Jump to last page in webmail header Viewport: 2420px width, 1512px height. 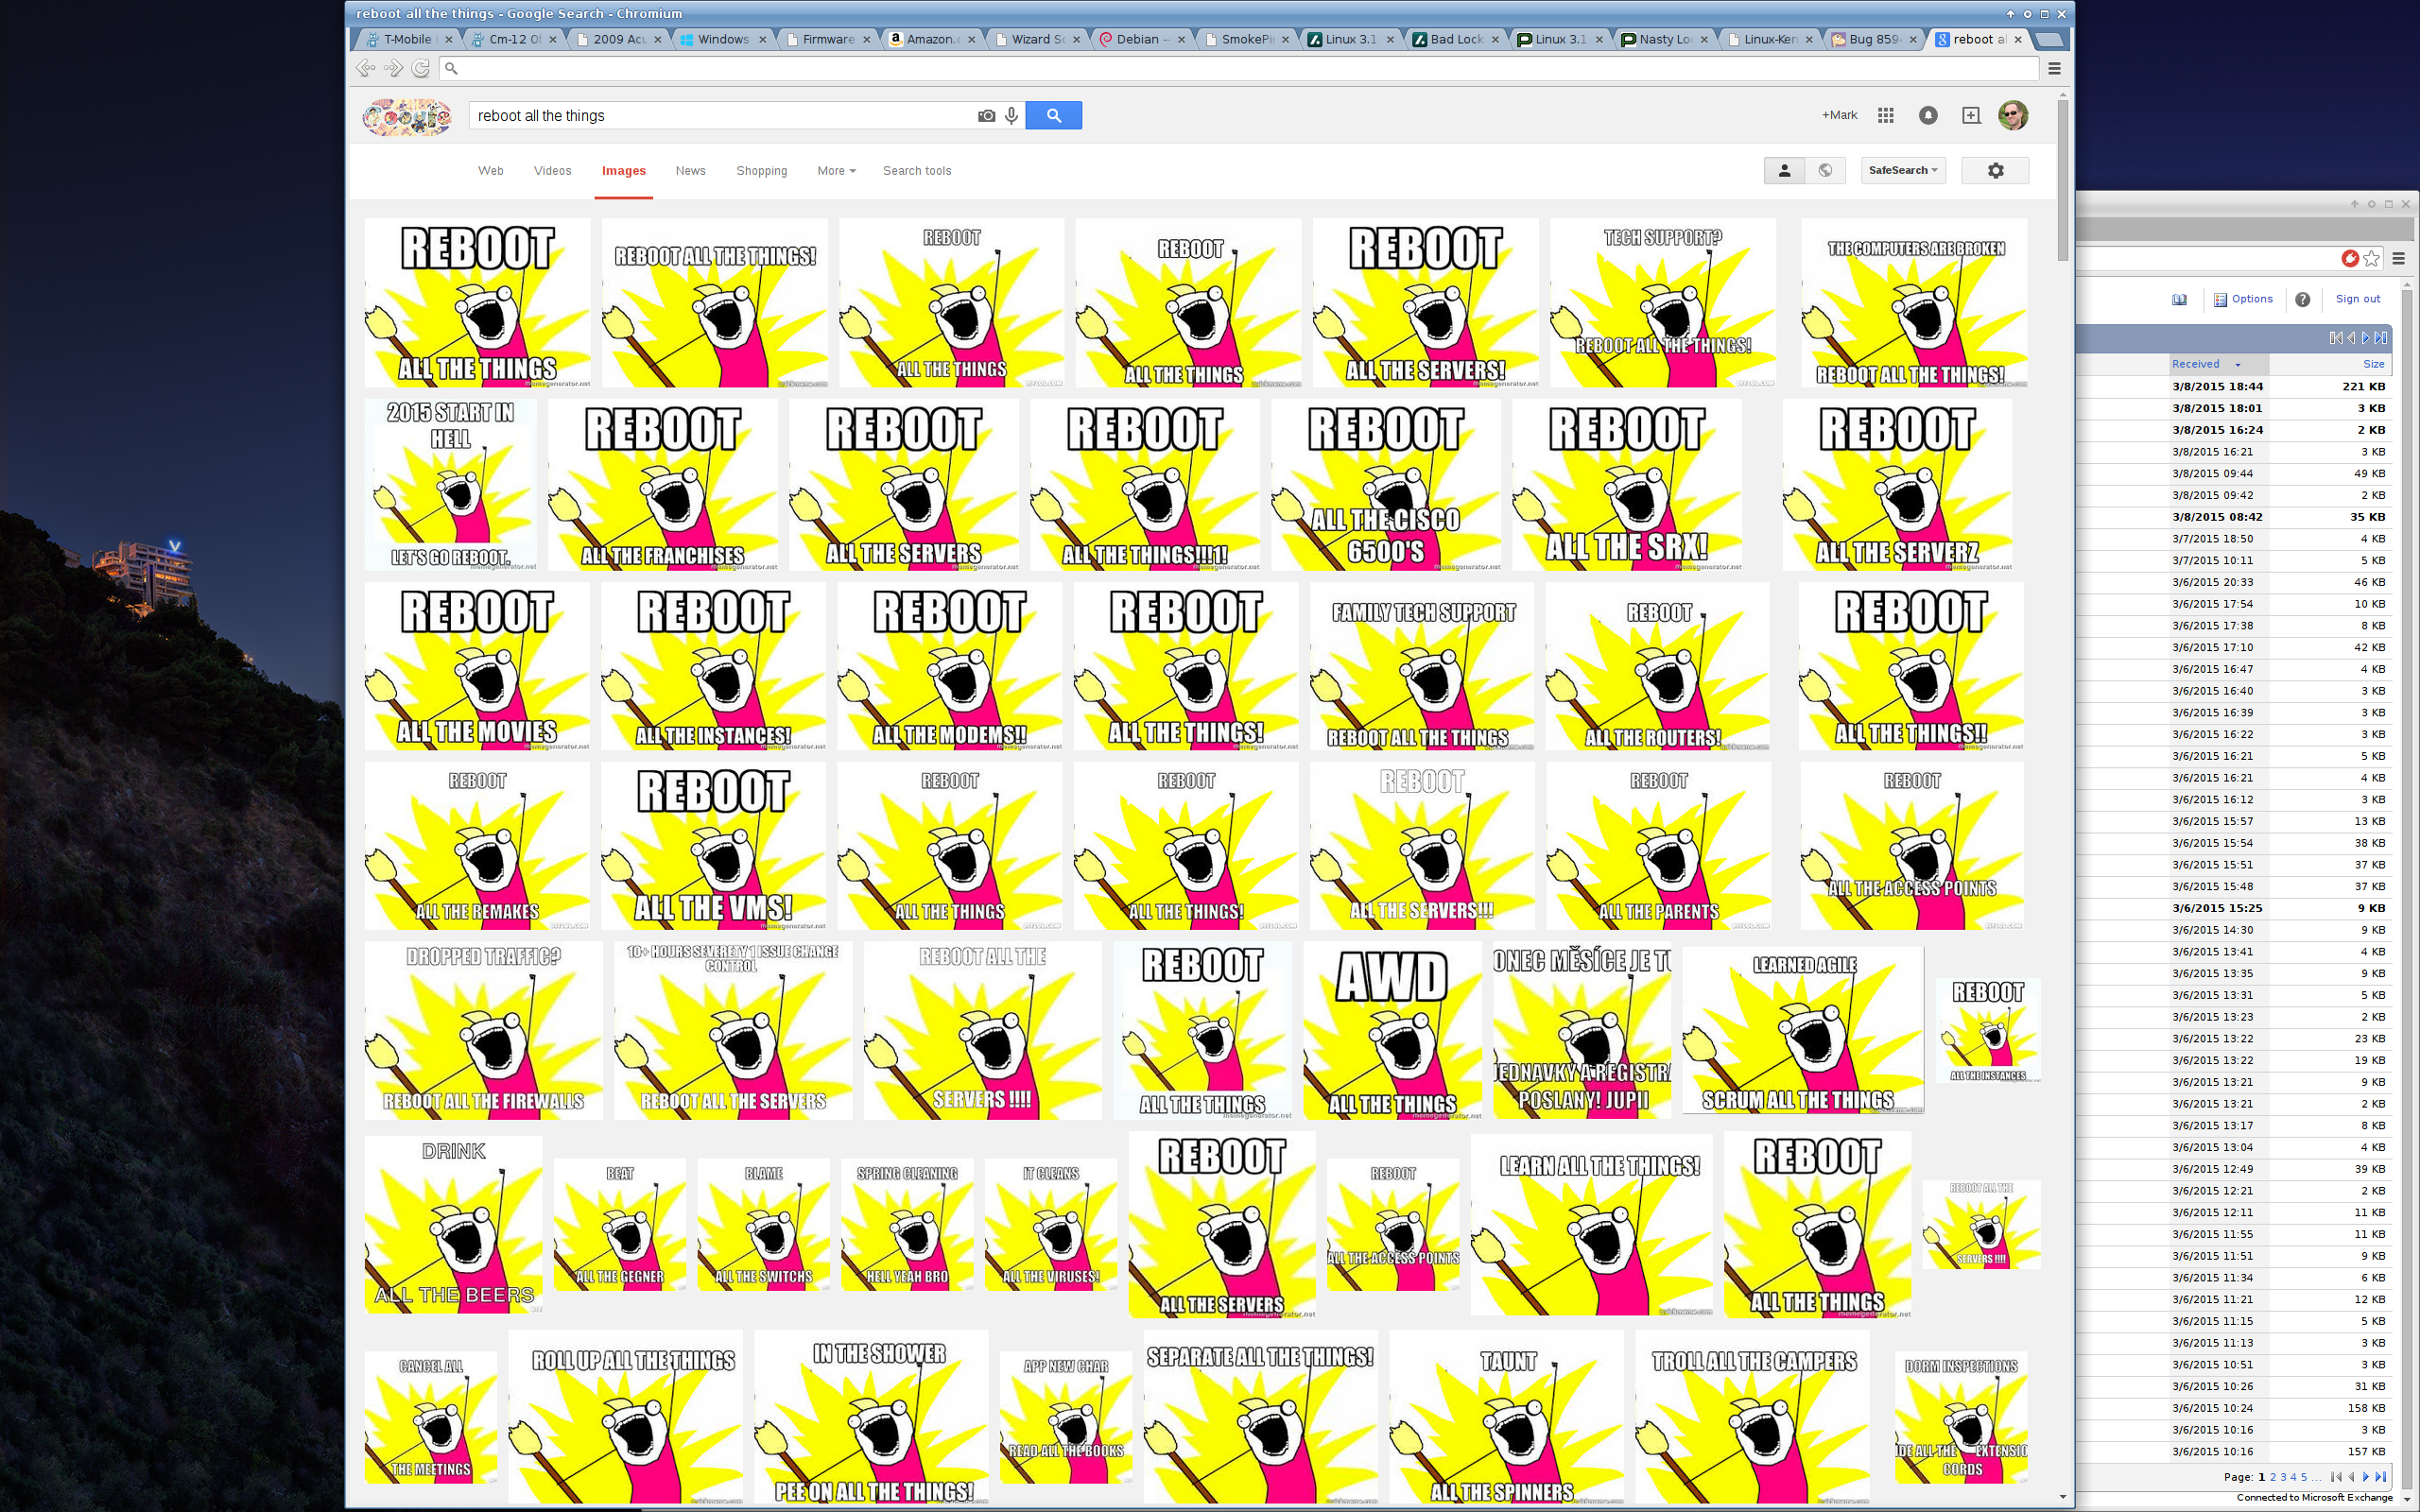coord(2381,338)
